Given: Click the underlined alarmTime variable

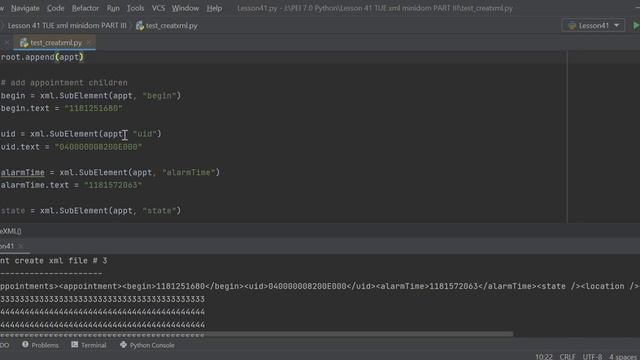Looking at the screenshot, I should [22, 173].
